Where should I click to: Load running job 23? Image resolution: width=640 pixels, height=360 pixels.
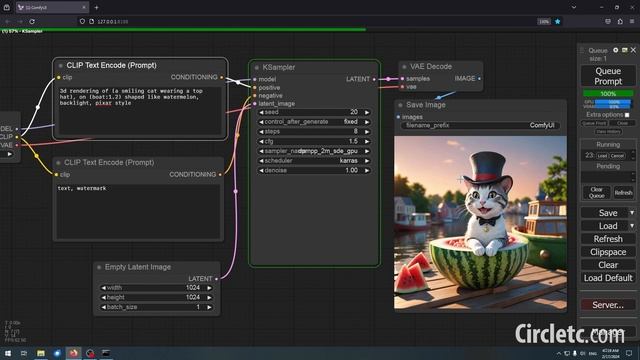pyautogui.click(x=602, y=156)
